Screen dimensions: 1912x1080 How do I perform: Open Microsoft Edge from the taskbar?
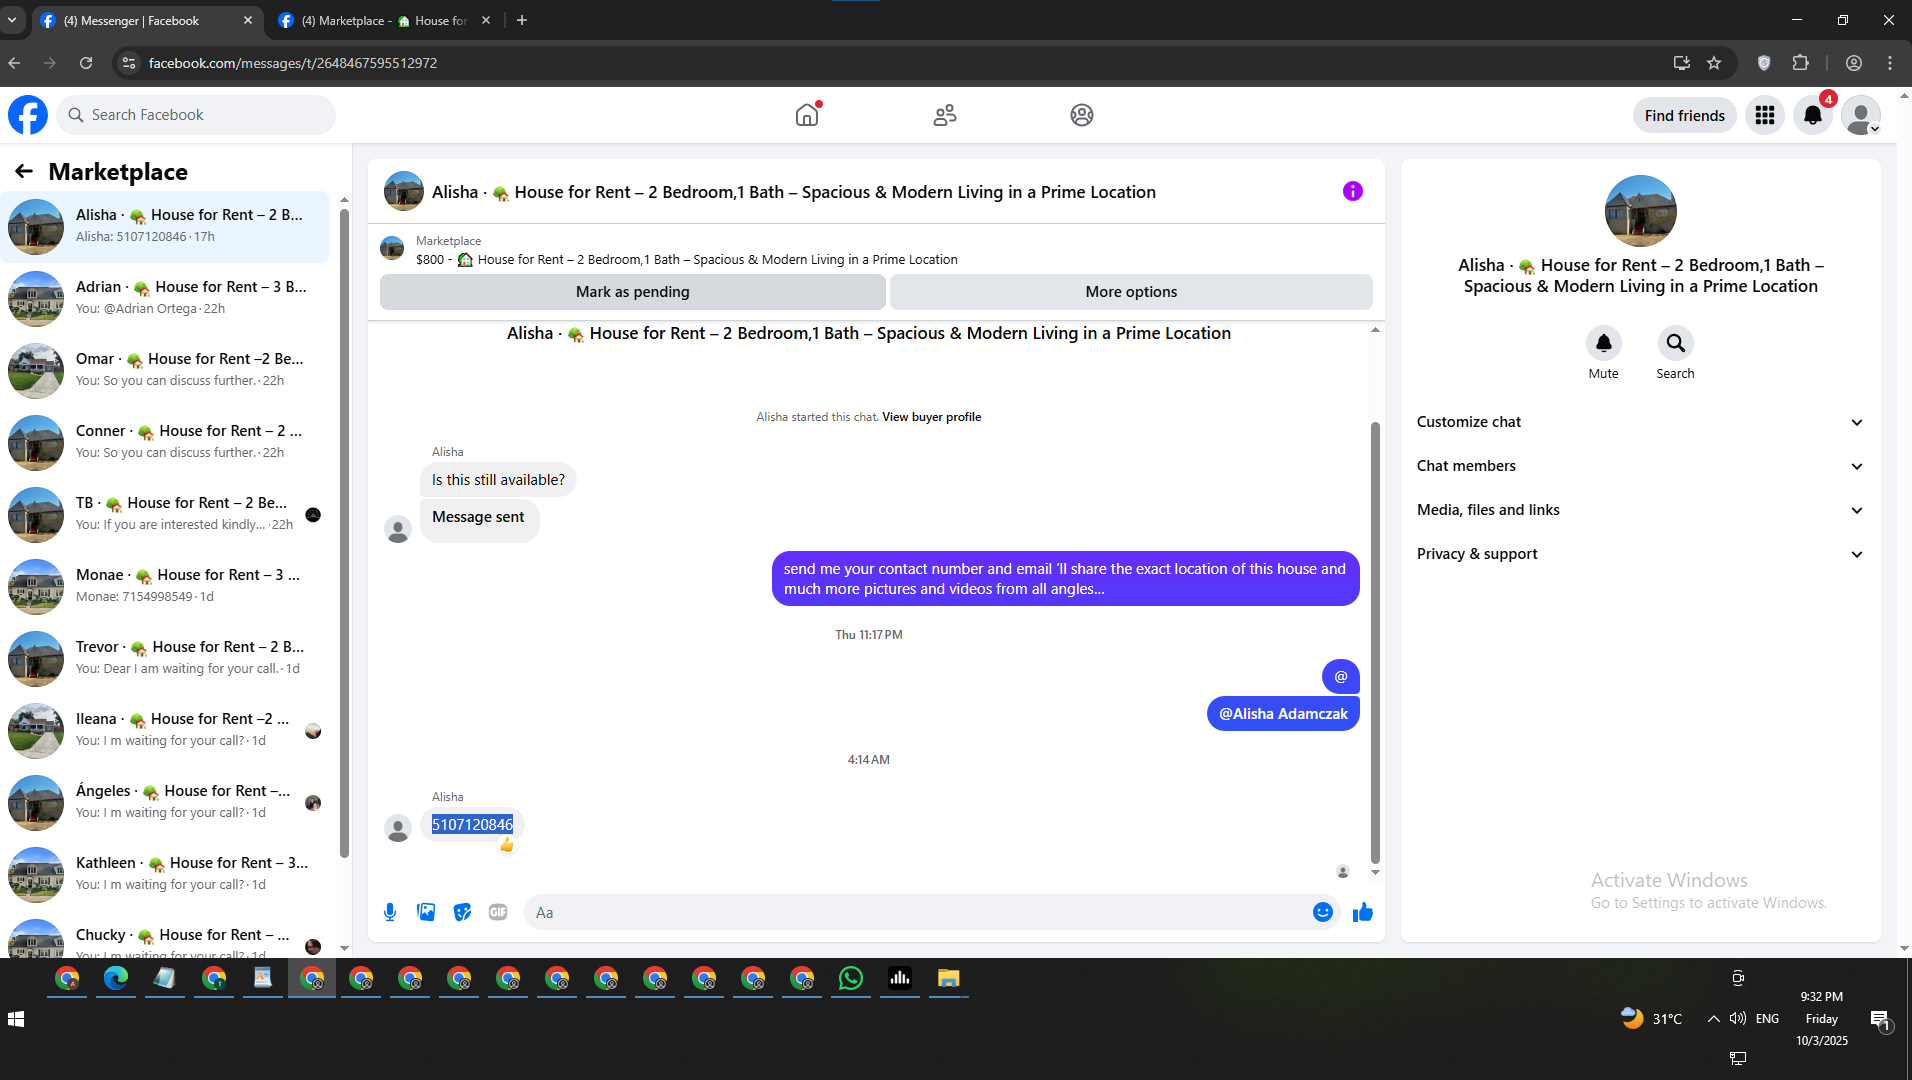[116, 978]
